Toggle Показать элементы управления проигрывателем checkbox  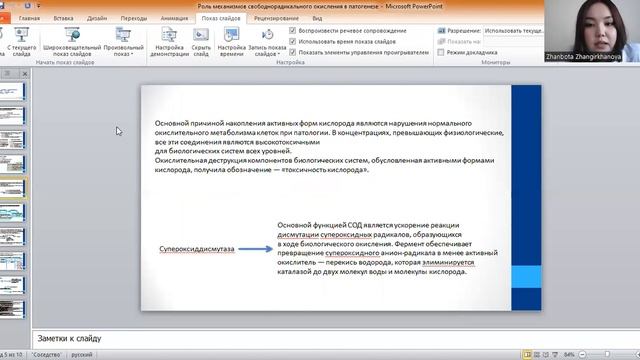292,52
